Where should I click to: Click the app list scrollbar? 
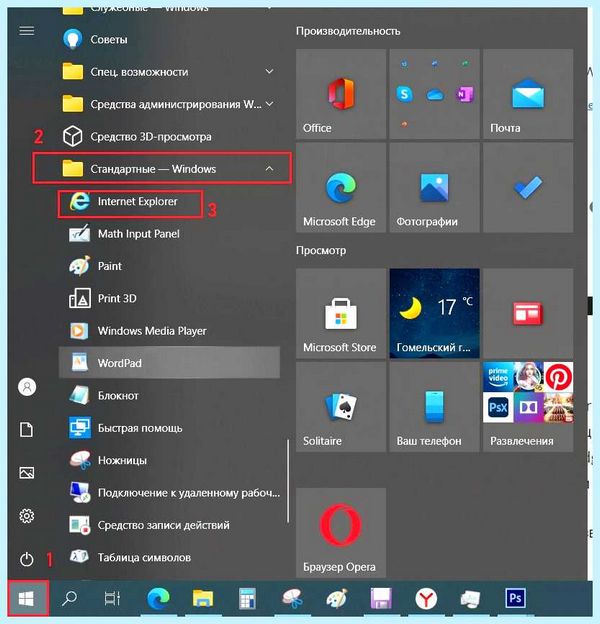tap(288, 481)
